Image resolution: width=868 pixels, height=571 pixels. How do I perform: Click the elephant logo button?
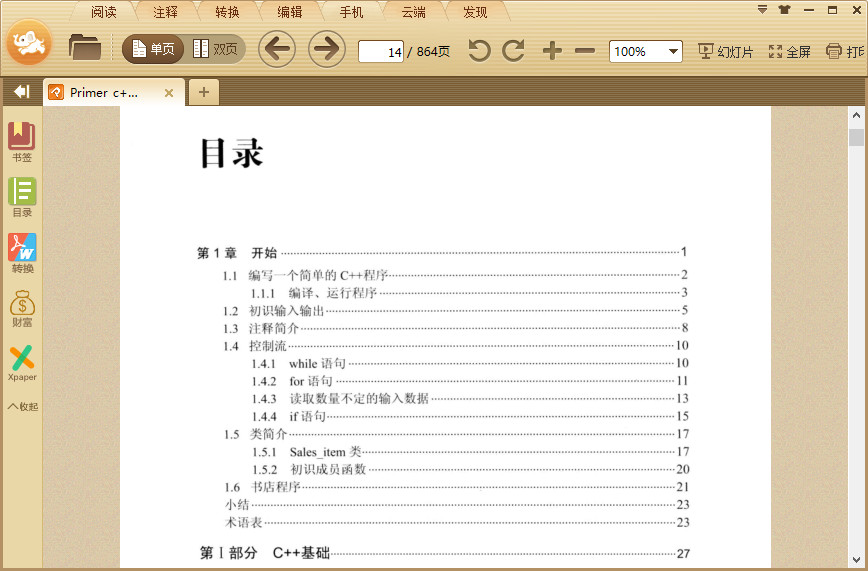pyautogui.click(x=29, y=43)
